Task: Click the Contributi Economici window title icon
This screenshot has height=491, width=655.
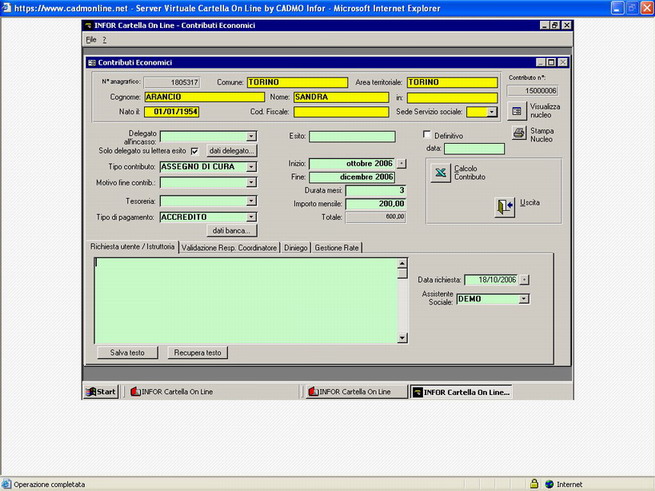Action: point(92,63)
